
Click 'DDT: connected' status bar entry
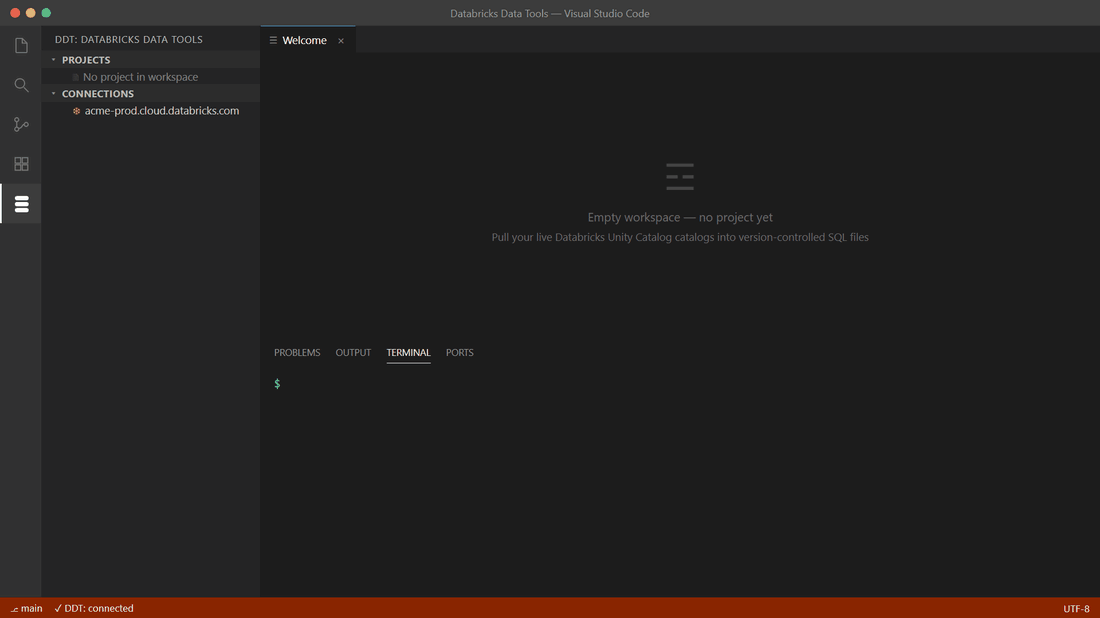94,608
